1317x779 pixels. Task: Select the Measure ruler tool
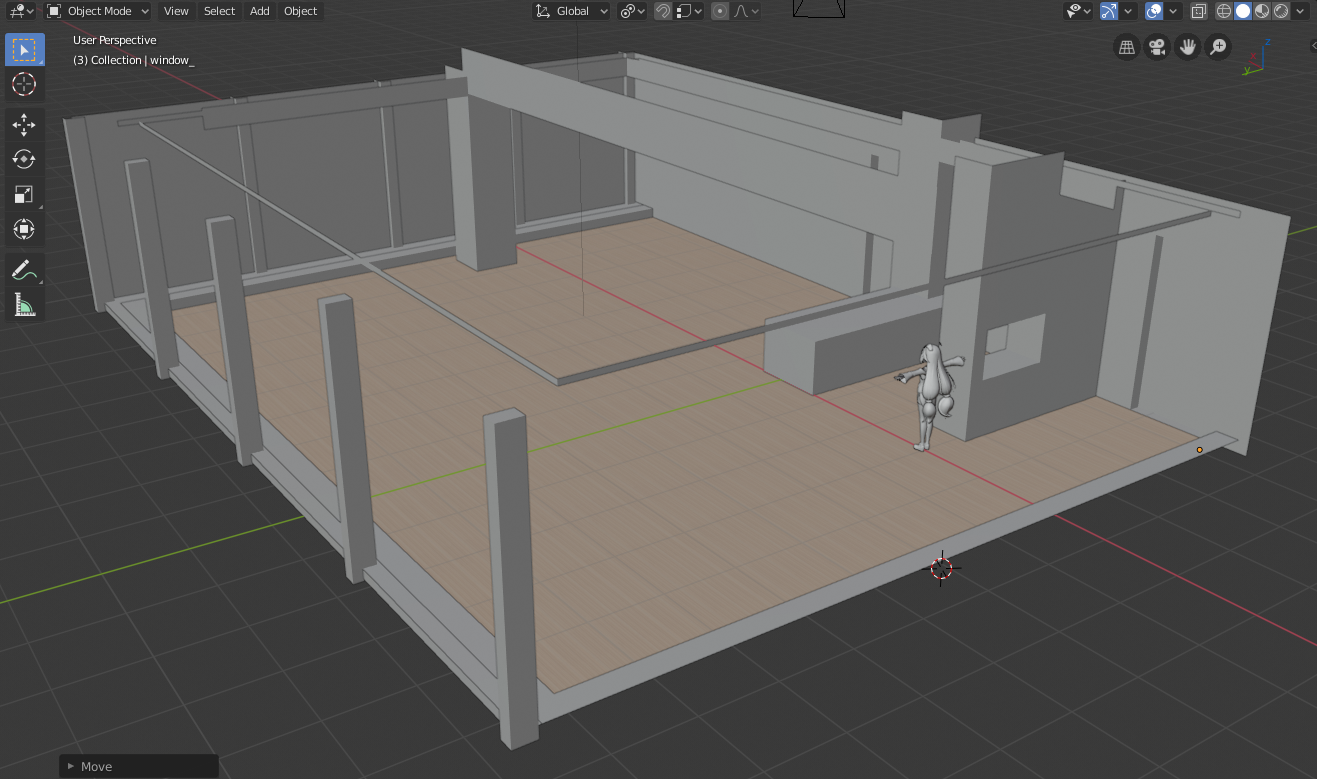coord(24,305)
